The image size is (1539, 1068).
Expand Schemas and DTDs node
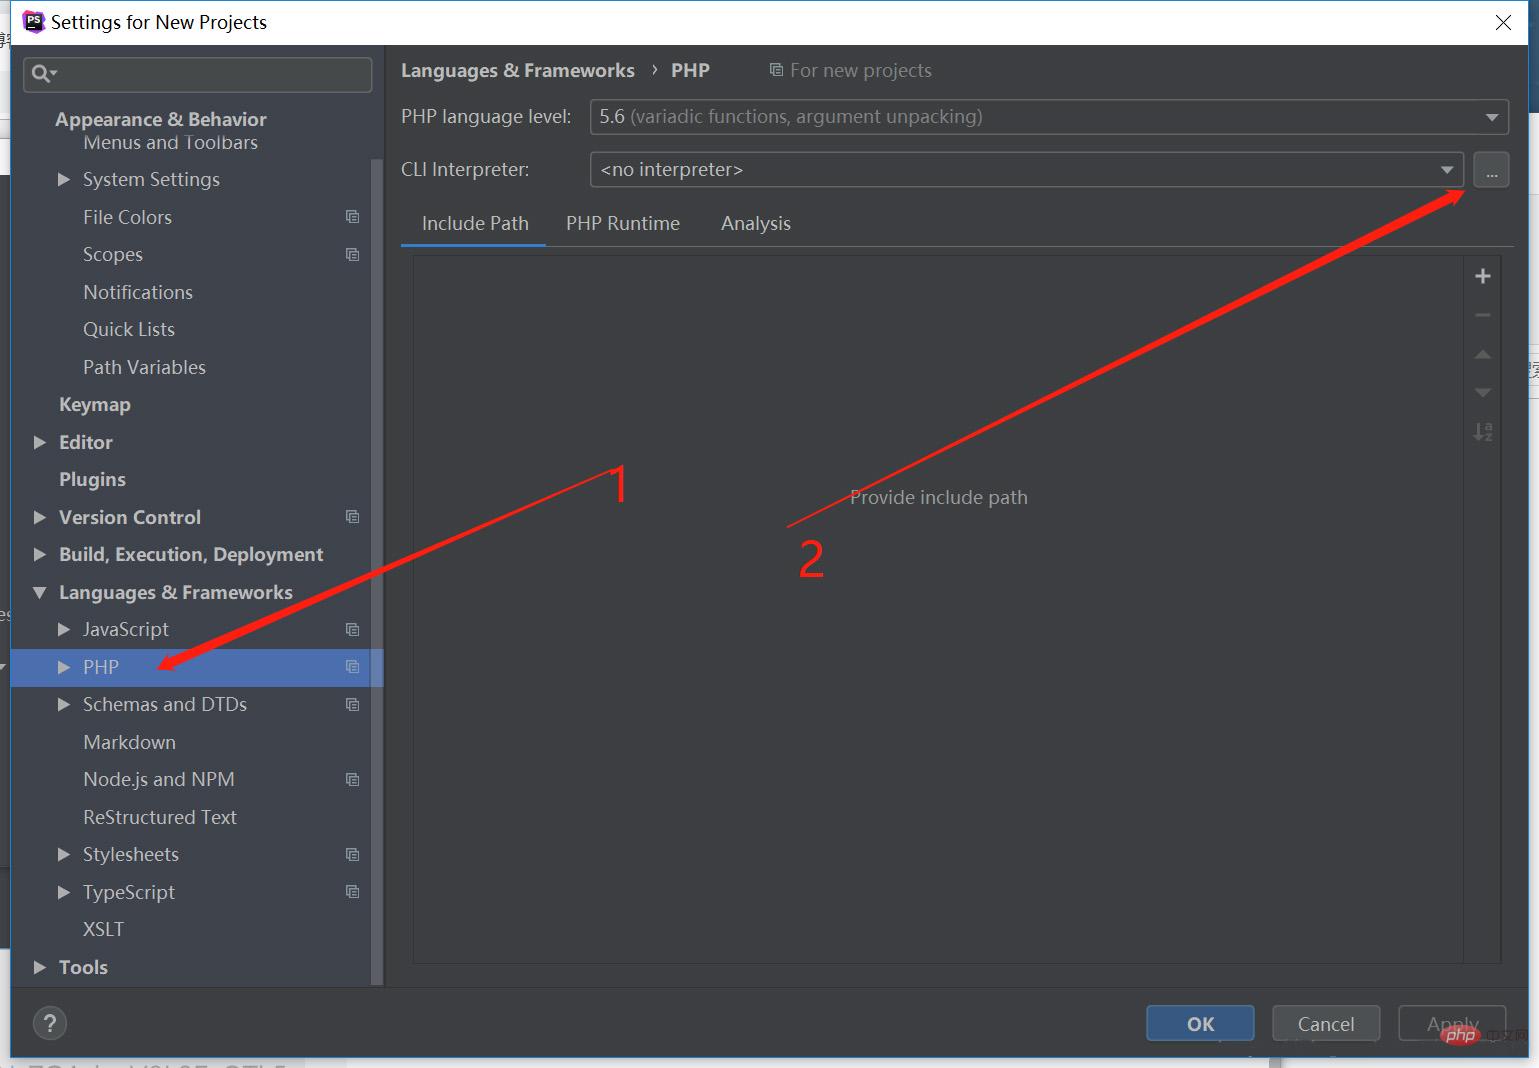point(64,705)
